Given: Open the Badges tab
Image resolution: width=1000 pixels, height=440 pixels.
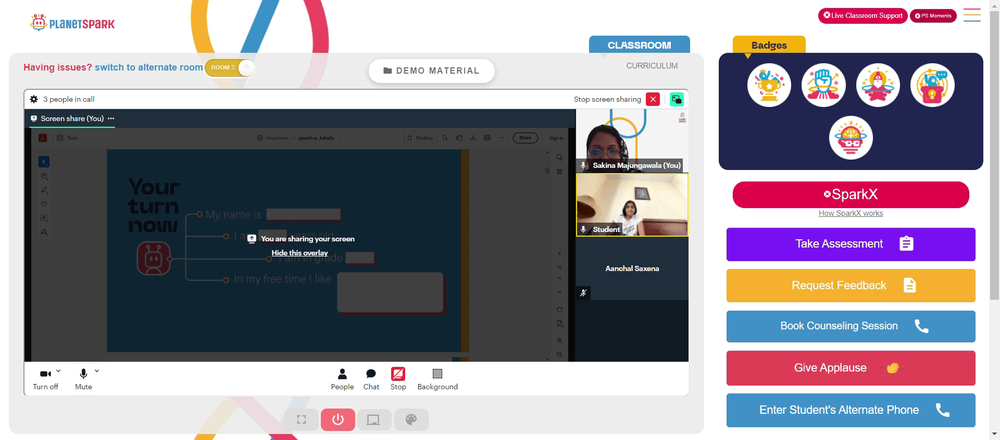Looking at the screenshot, I should [768, 45].
